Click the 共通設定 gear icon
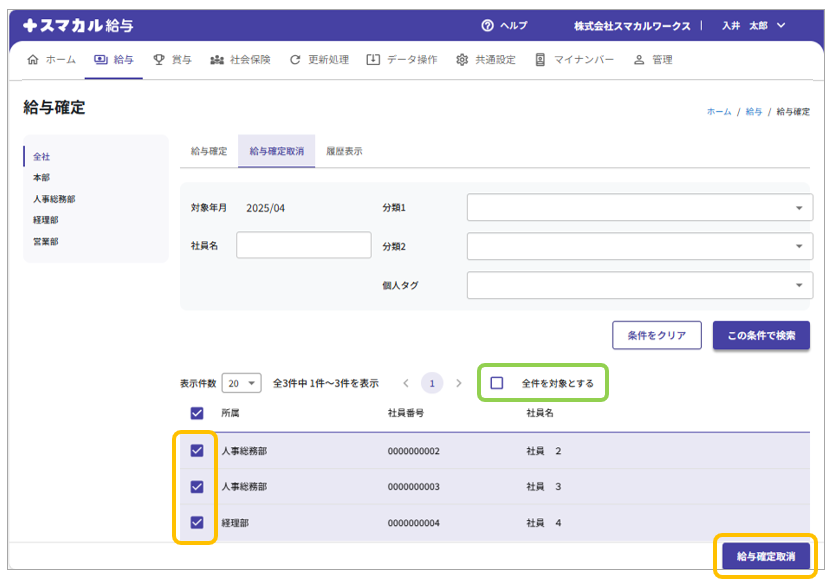The image size is (833, 583). pyautogui.click(x=462, y=60)
